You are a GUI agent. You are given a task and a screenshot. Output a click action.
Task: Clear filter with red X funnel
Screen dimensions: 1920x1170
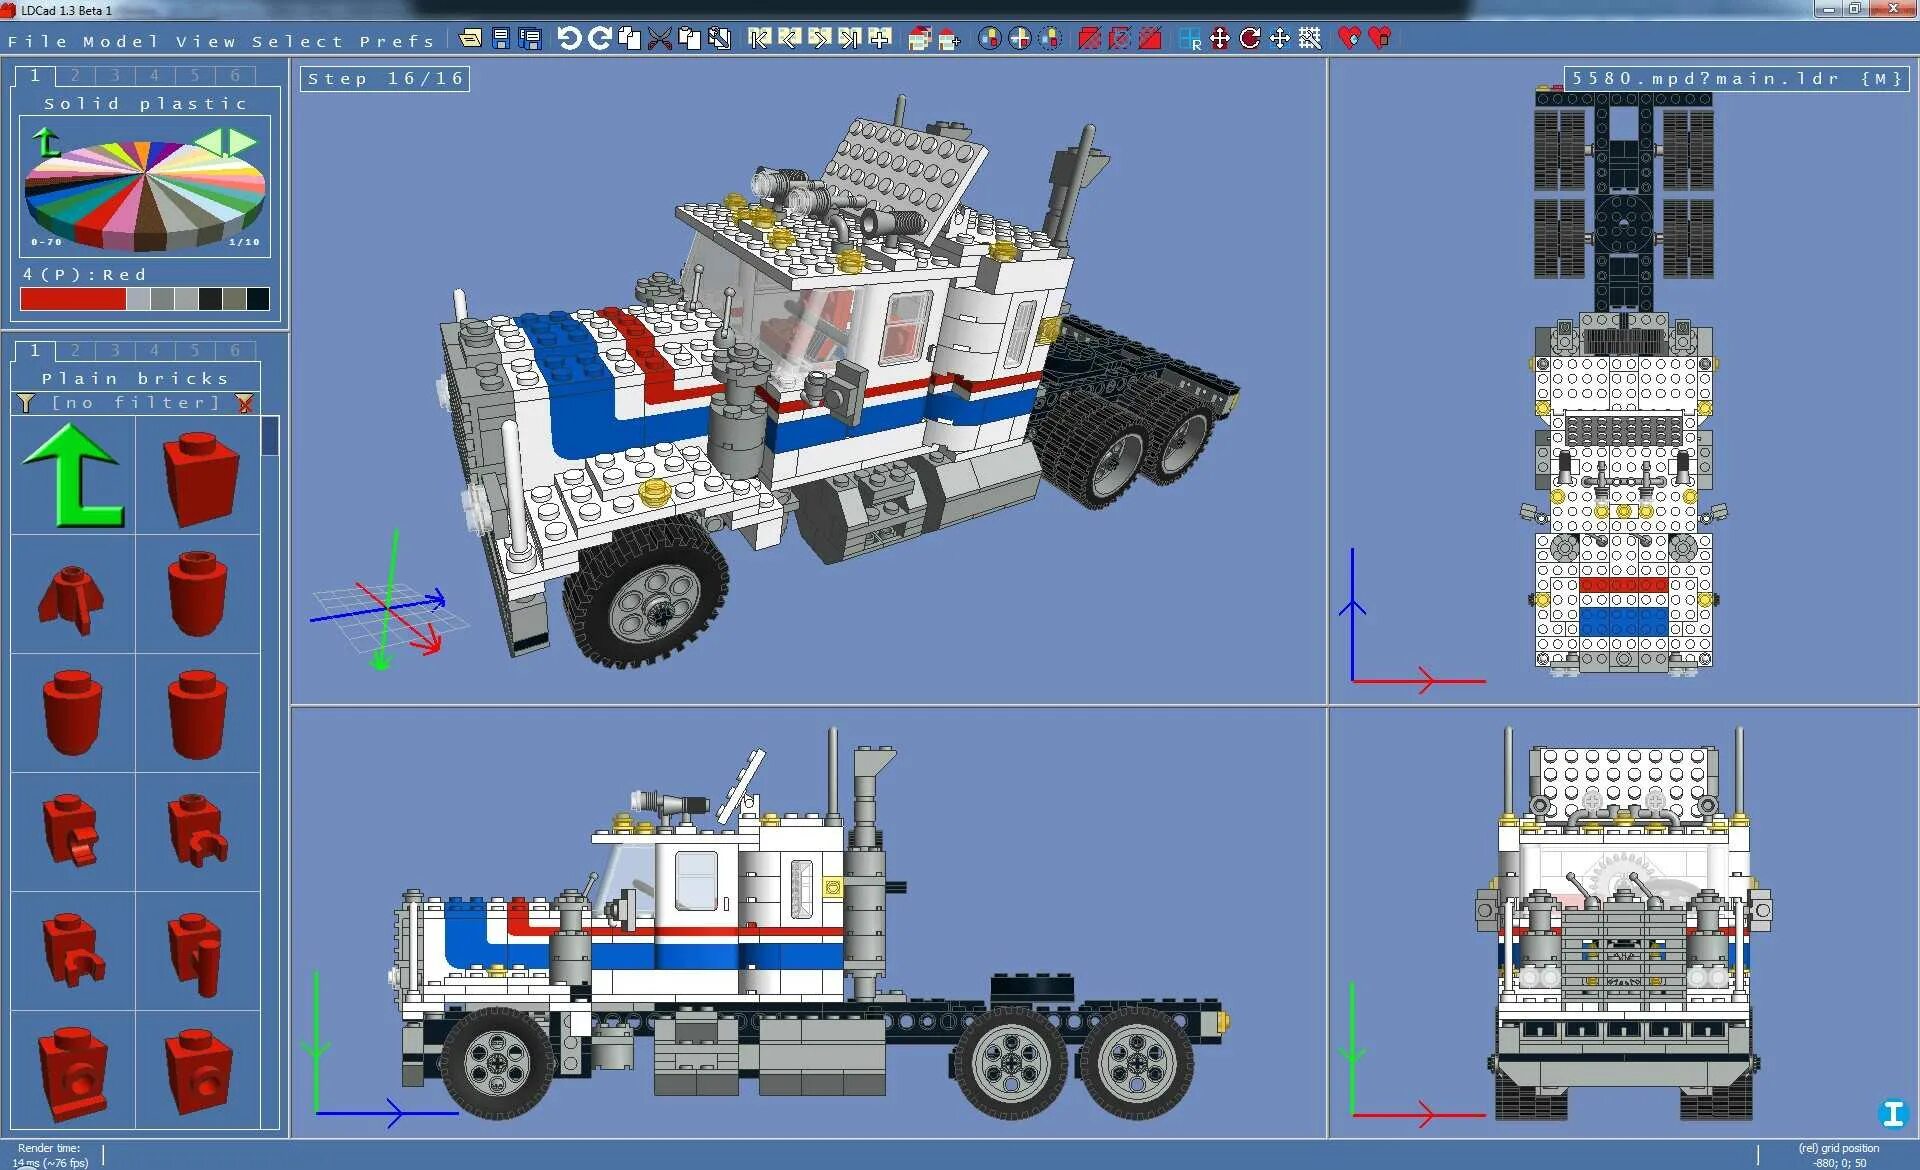244,403
